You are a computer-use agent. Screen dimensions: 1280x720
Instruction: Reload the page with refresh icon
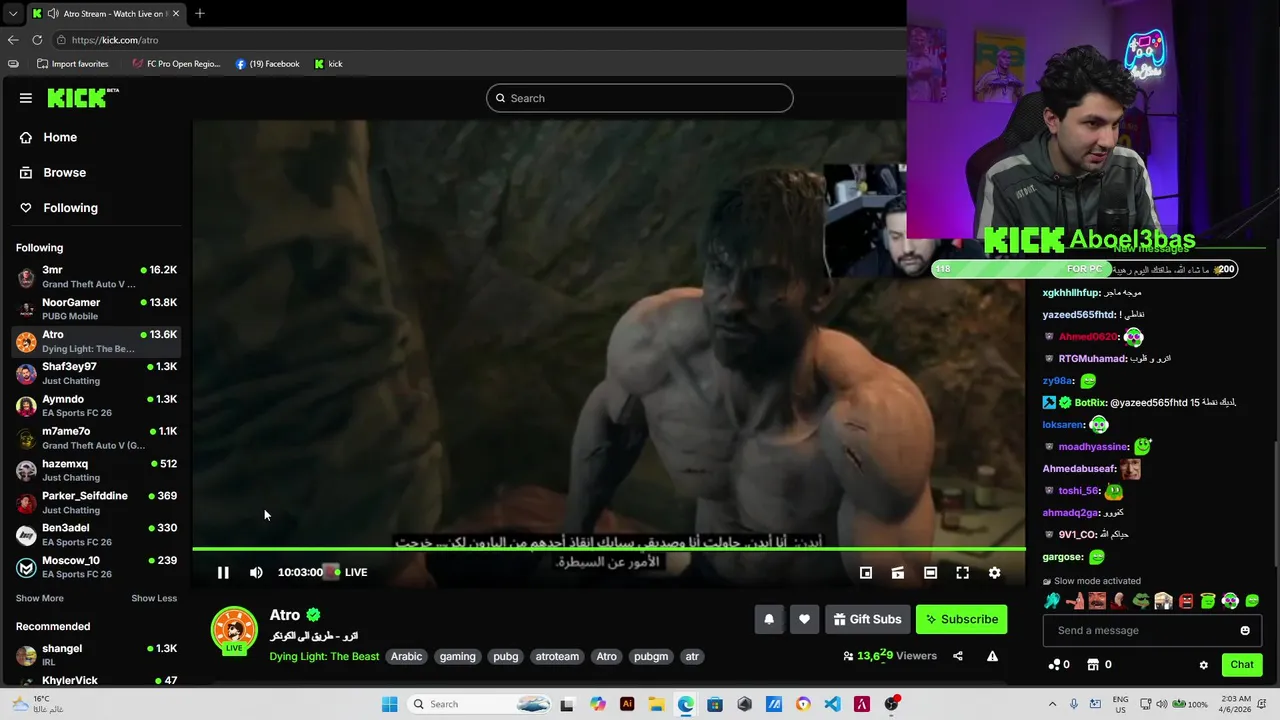coord(37,40)
